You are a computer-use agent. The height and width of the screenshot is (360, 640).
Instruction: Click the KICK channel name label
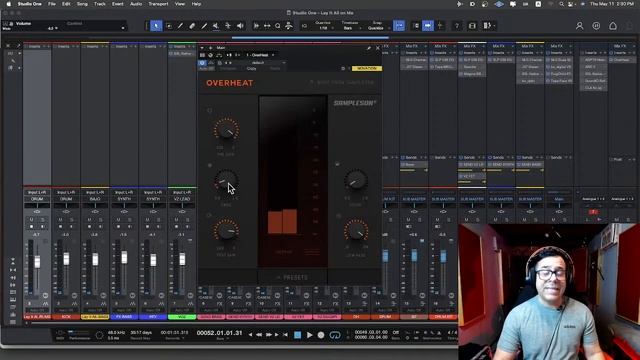(x=66, y=317)
